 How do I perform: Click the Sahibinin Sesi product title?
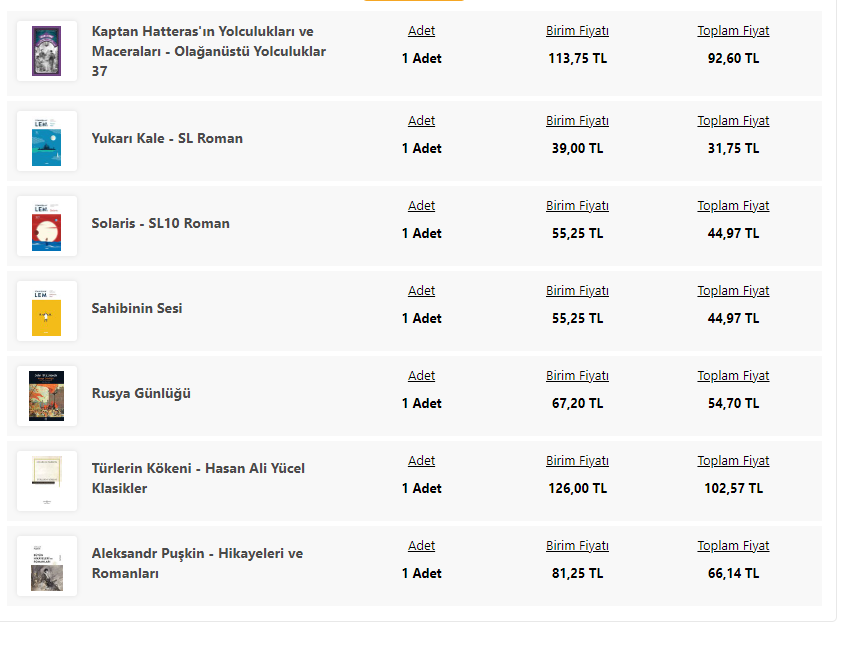point(137,308)
